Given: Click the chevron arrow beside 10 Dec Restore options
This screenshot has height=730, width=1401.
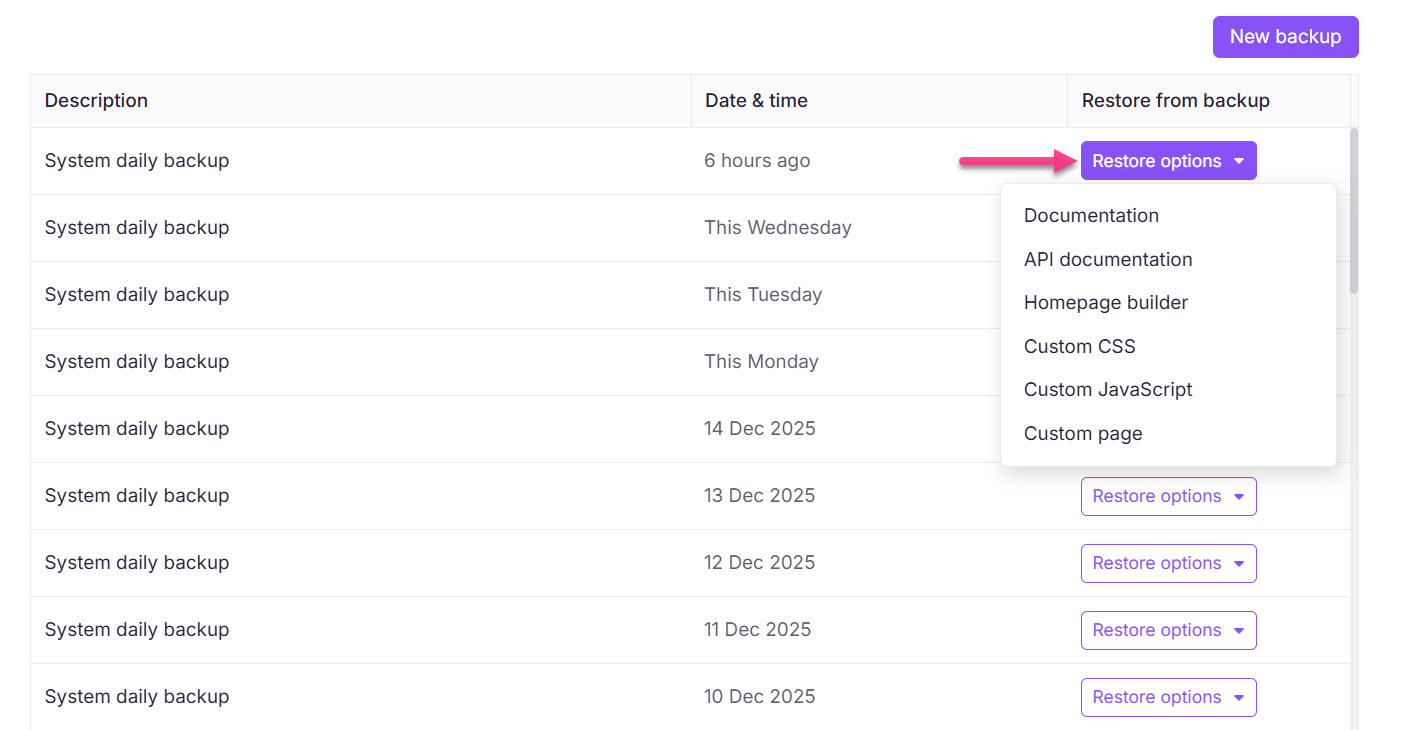Looking at the screenshot, I should (1240, 697).
